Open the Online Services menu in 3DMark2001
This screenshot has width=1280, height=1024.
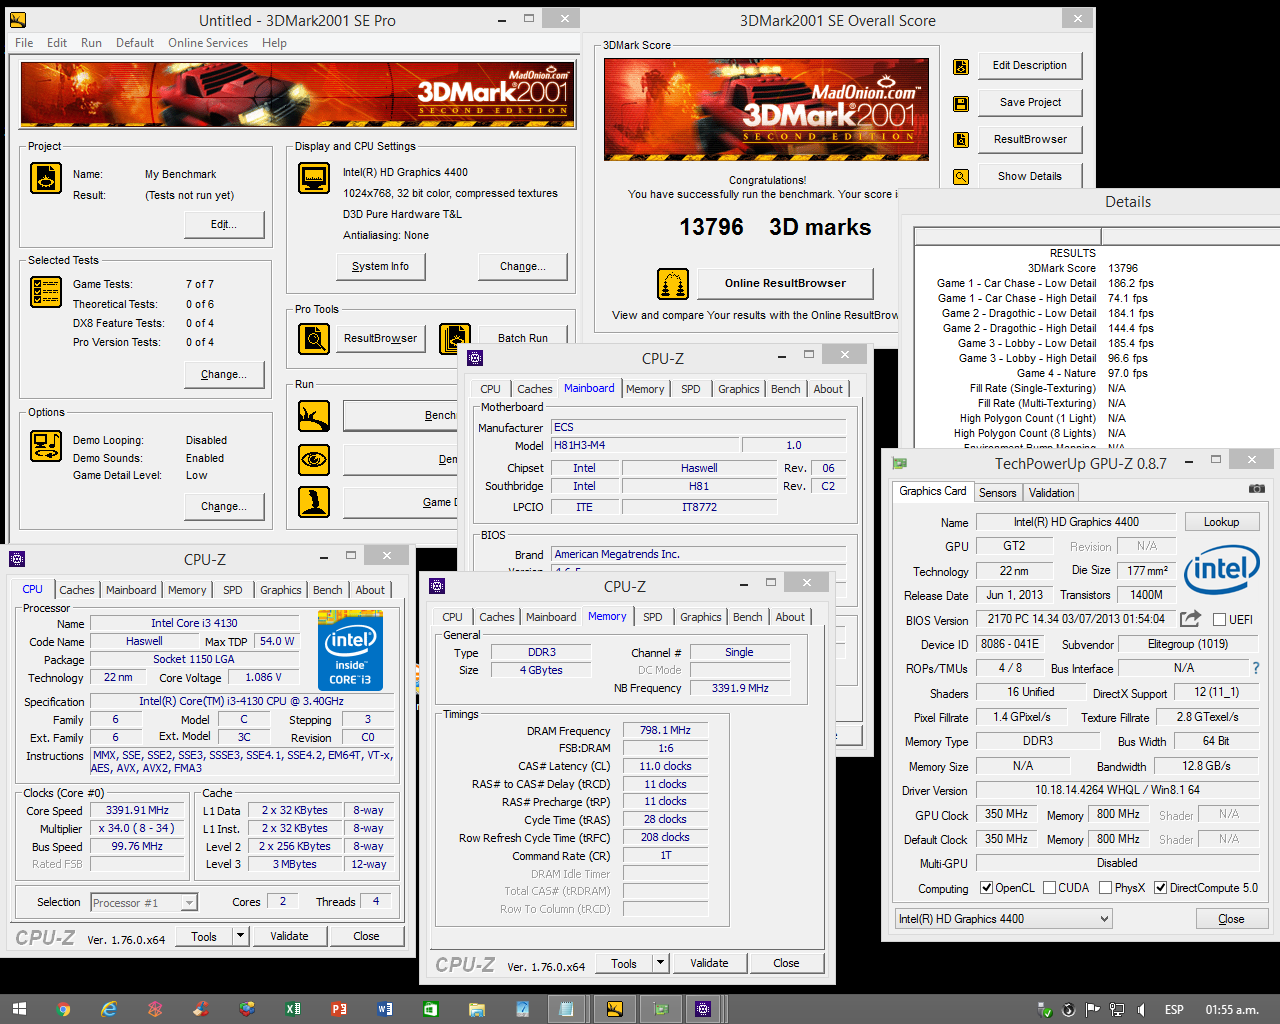coord(208,43)
